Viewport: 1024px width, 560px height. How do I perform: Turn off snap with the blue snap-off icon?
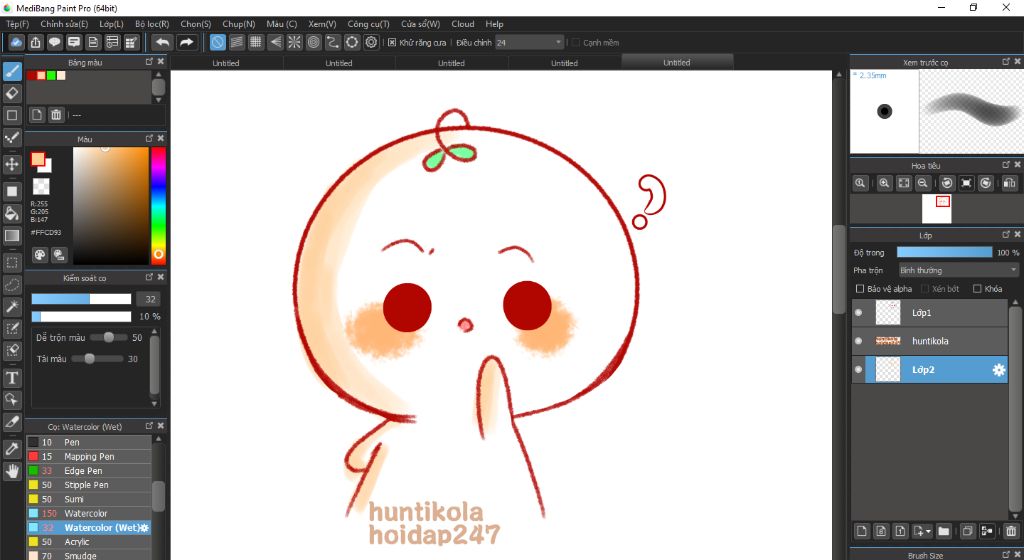point(217,42)
